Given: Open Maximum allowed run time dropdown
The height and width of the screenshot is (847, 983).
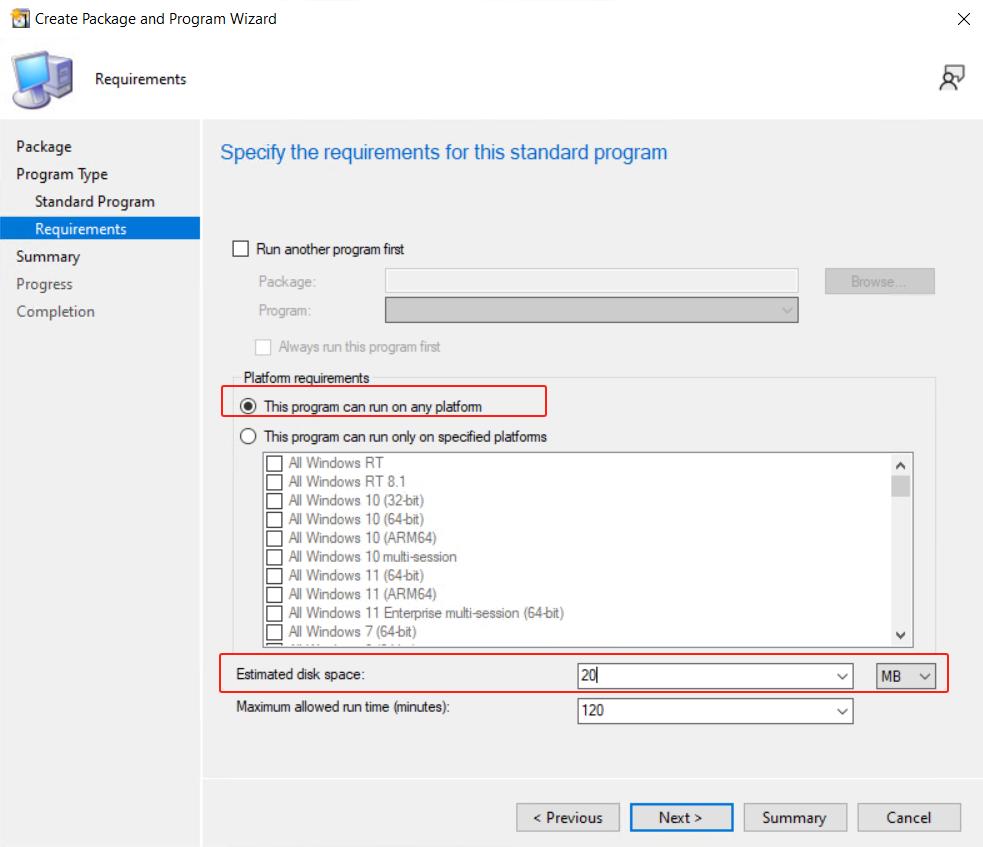Looking at the screenshot, I should pyautogui.click(x=842, y=711).
